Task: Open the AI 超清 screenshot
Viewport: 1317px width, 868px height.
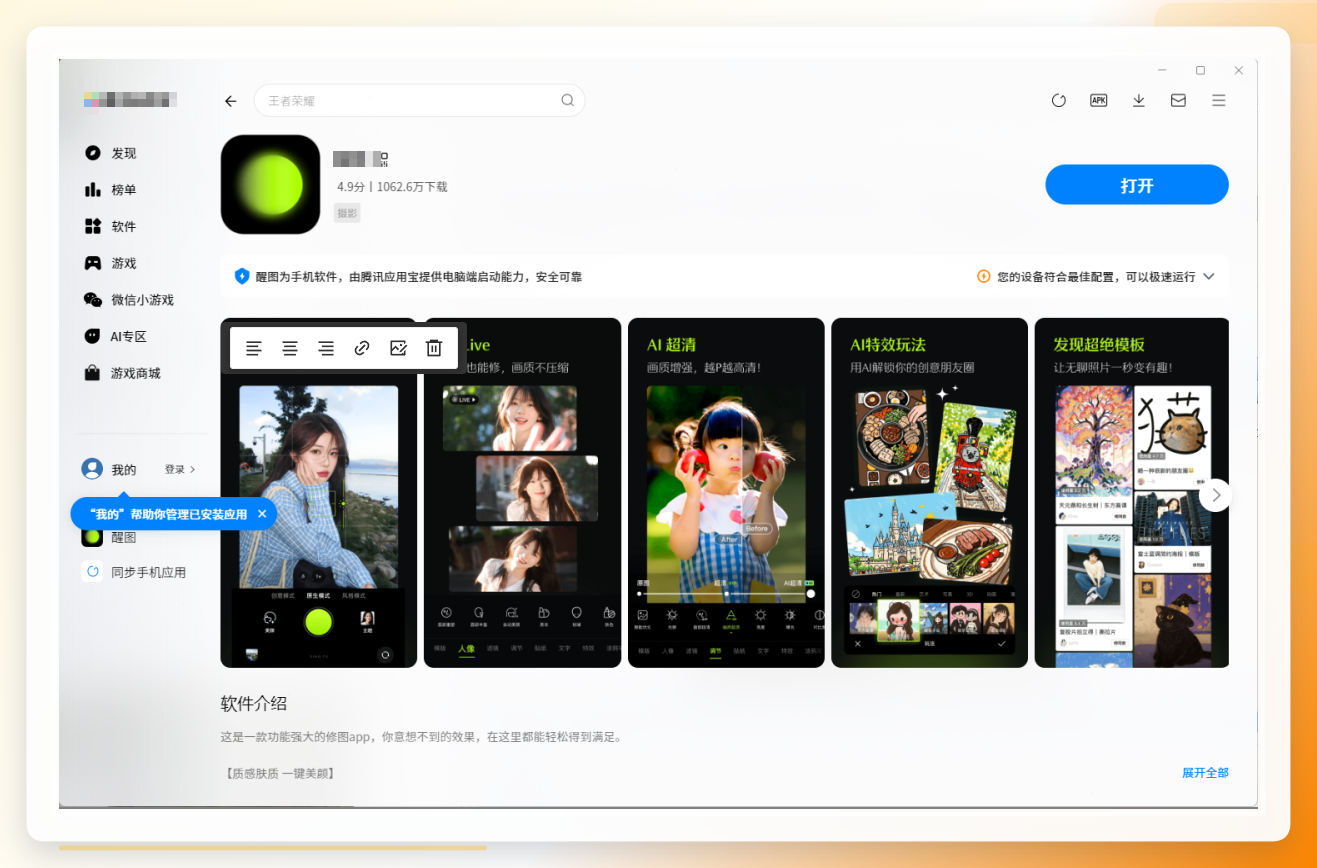Action: coord(726,493)
